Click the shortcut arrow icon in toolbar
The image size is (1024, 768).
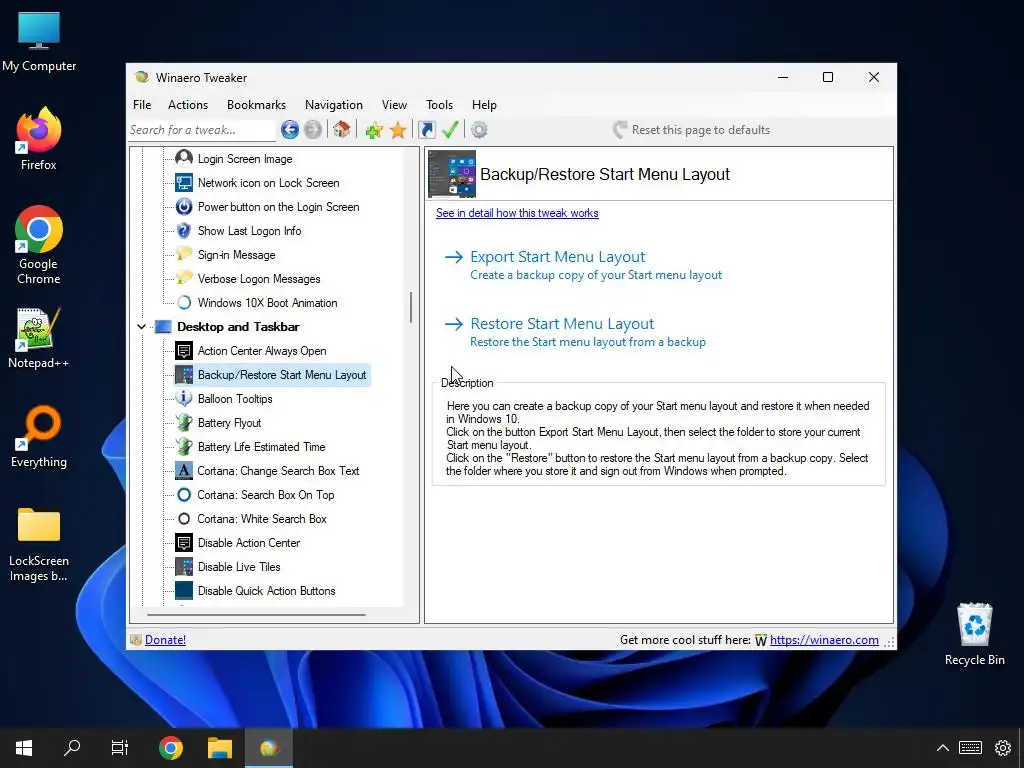point(426,130)
